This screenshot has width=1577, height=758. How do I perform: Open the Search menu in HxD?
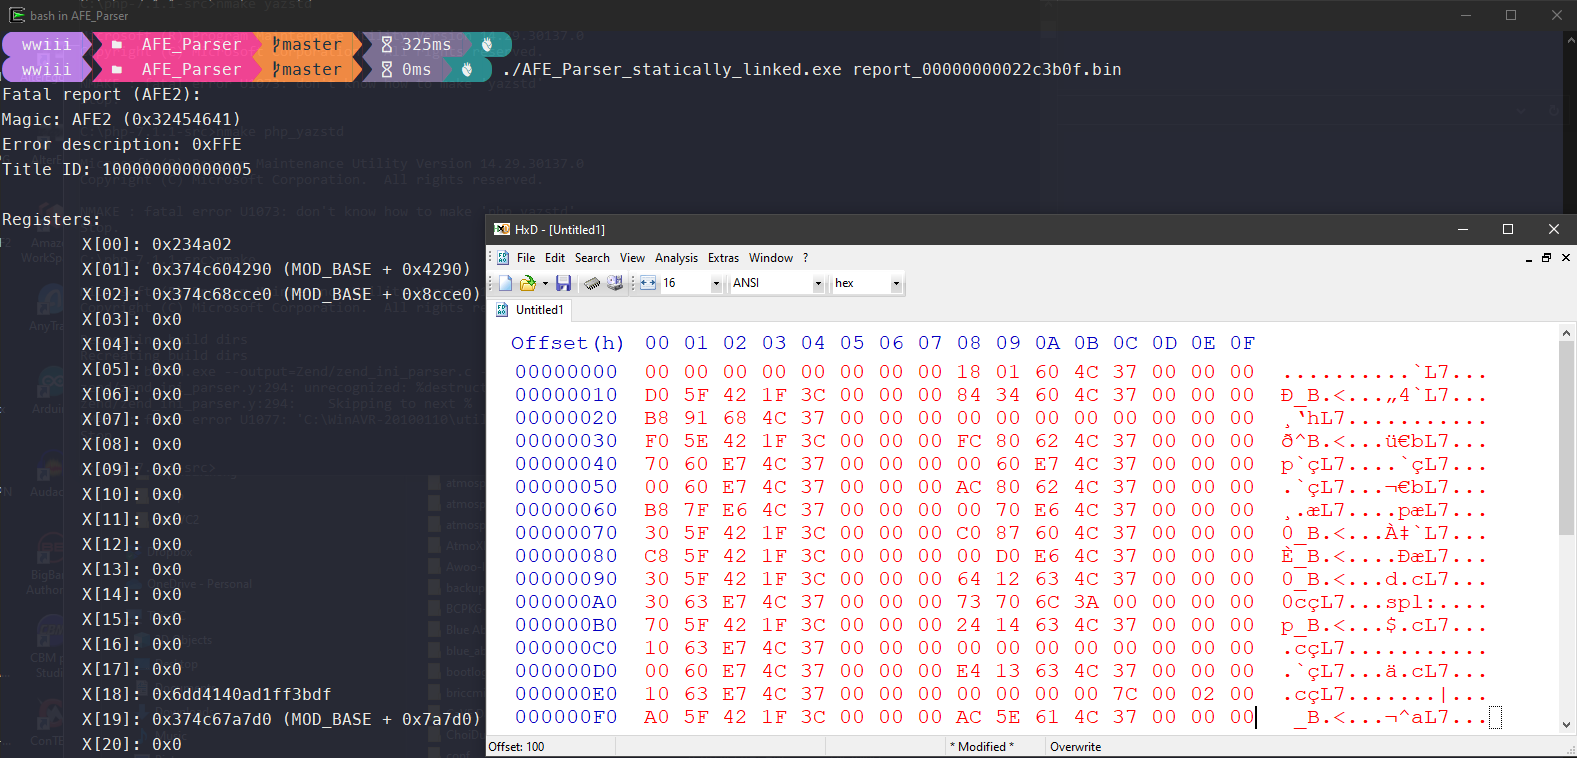point(592,258)
